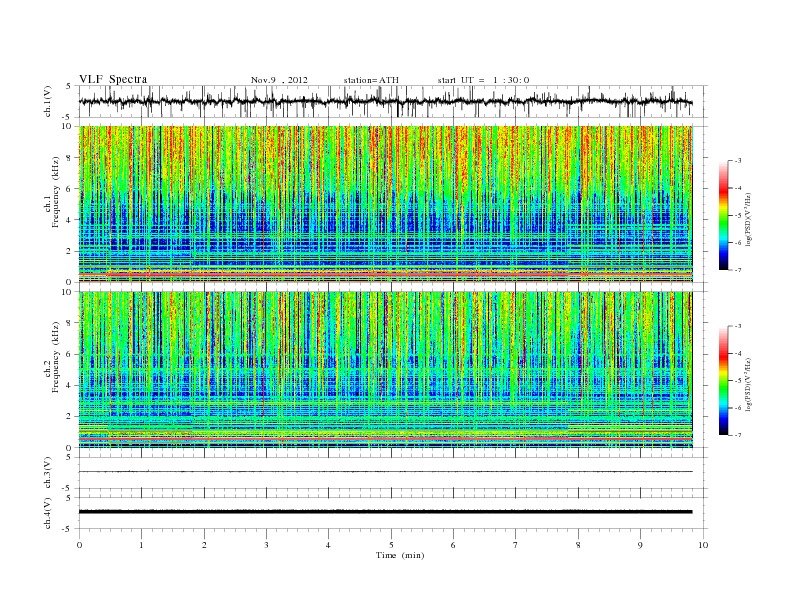This screenshot has height=612, width=792.
Task: Click the "ch.3(V)" axis label
Action: coord(48,473)
